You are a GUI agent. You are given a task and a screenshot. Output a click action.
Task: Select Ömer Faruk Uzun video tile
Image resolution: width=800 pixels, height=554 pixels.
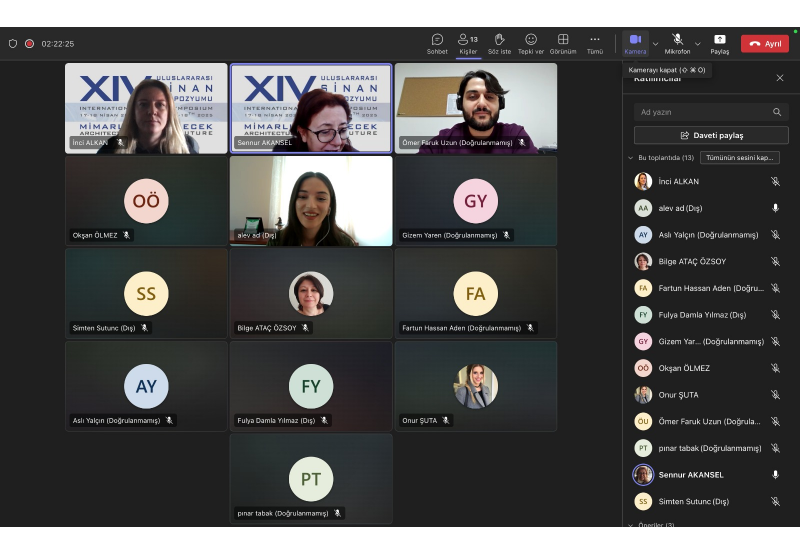tap(476, 108)
